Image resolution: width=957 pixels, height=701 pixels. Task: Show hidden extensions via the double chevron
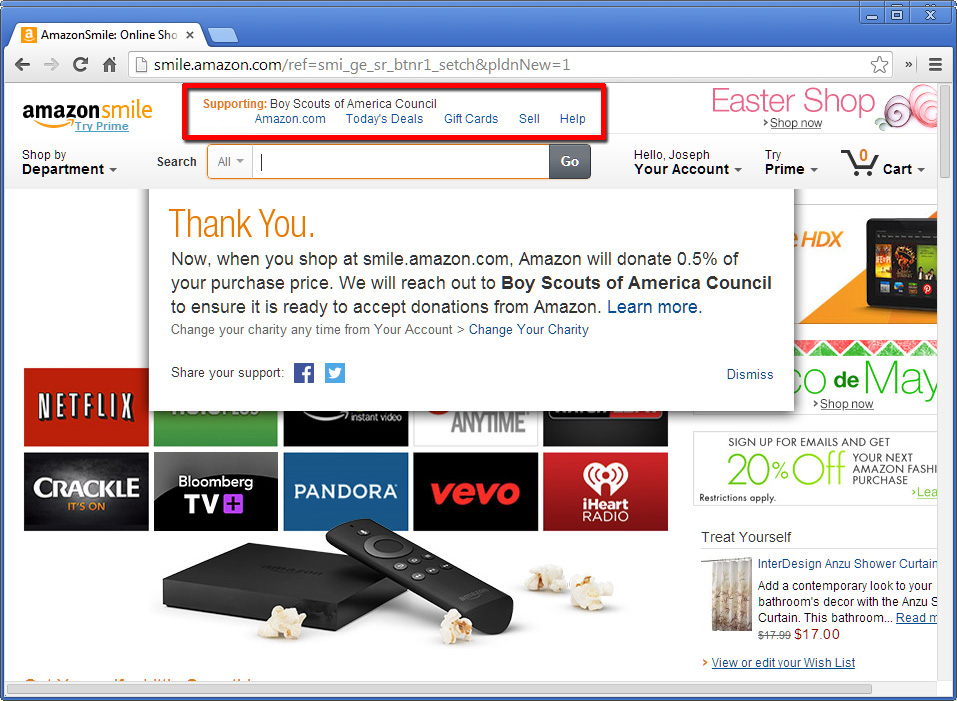[909, 65]
